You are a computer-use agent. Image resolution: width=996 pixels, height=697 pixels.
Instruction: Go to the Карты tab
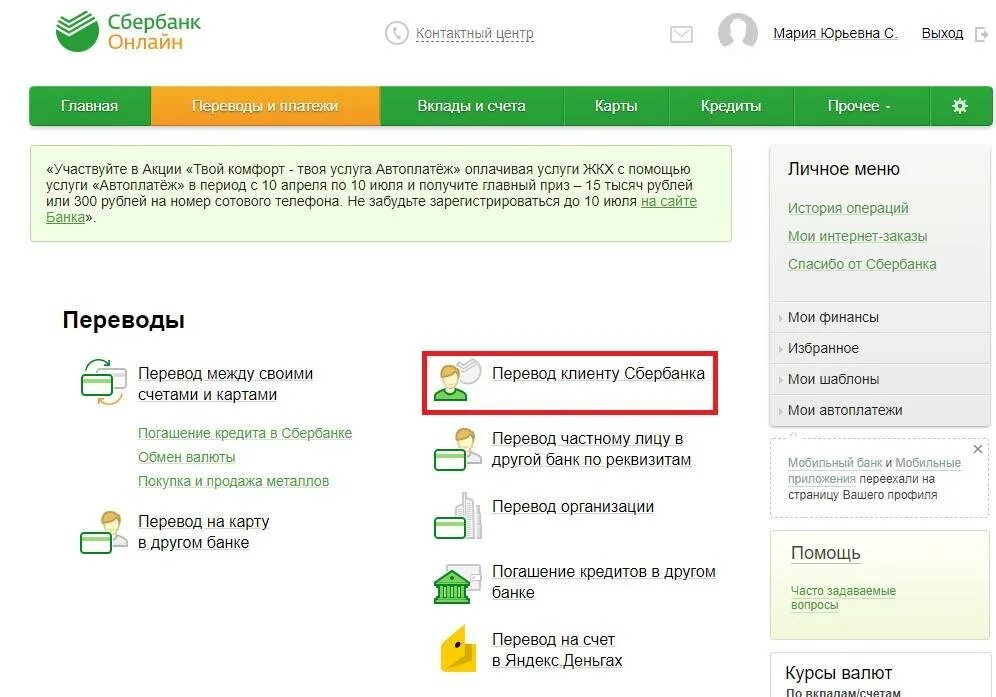[x=616, y=106]
